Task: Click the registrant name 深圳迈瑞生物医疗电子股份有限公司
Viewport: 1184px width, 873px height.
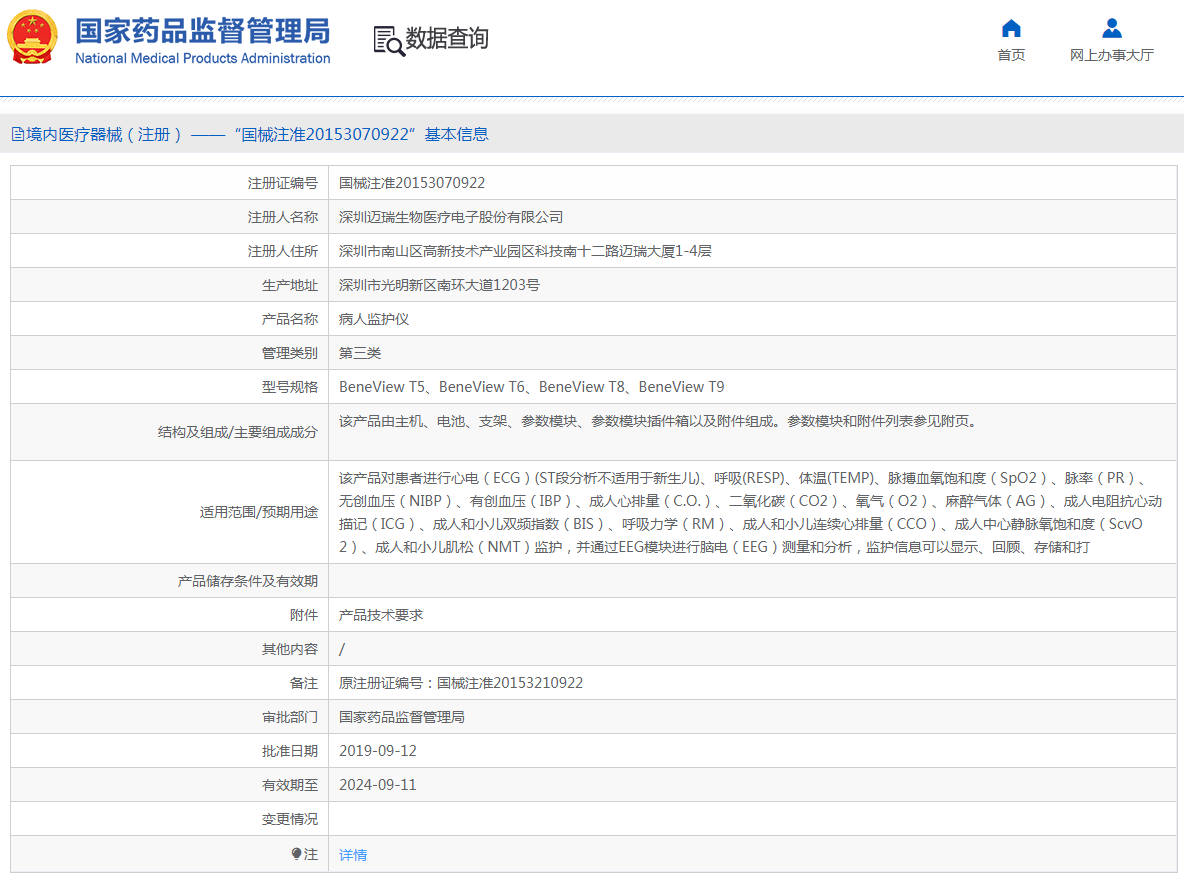Action: [x=451, y=217]
